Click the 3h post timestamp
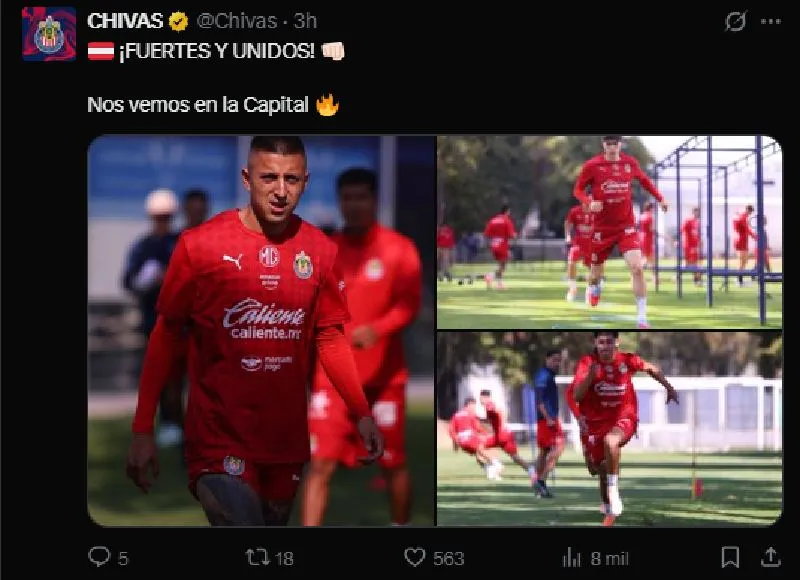800x580 pixels. coord(305,21)
